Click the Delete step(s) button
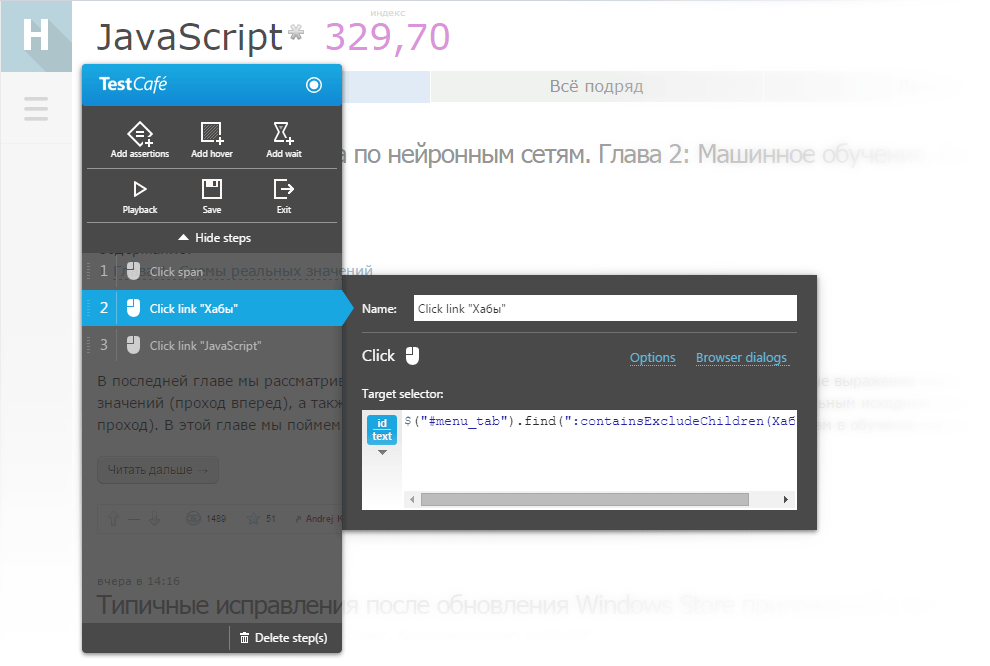The image size is (990, 666). coord(283,638)
